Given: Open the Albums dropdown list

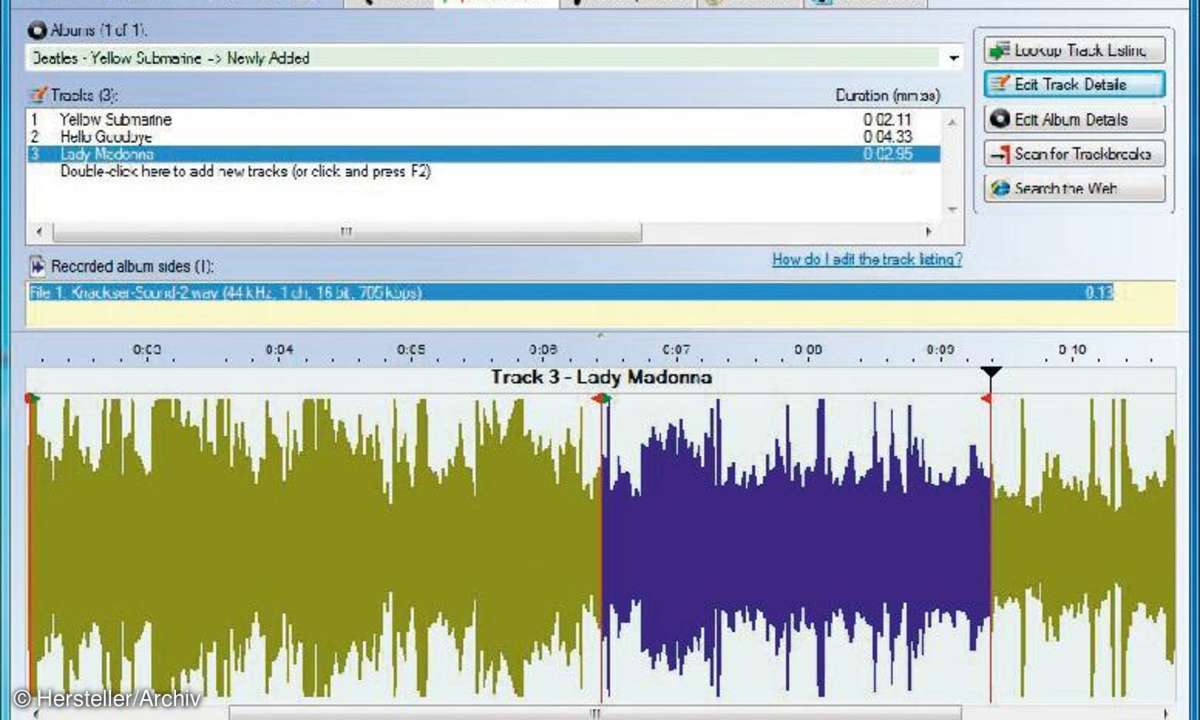Looking at the screenshot, I should click(953, 58).
